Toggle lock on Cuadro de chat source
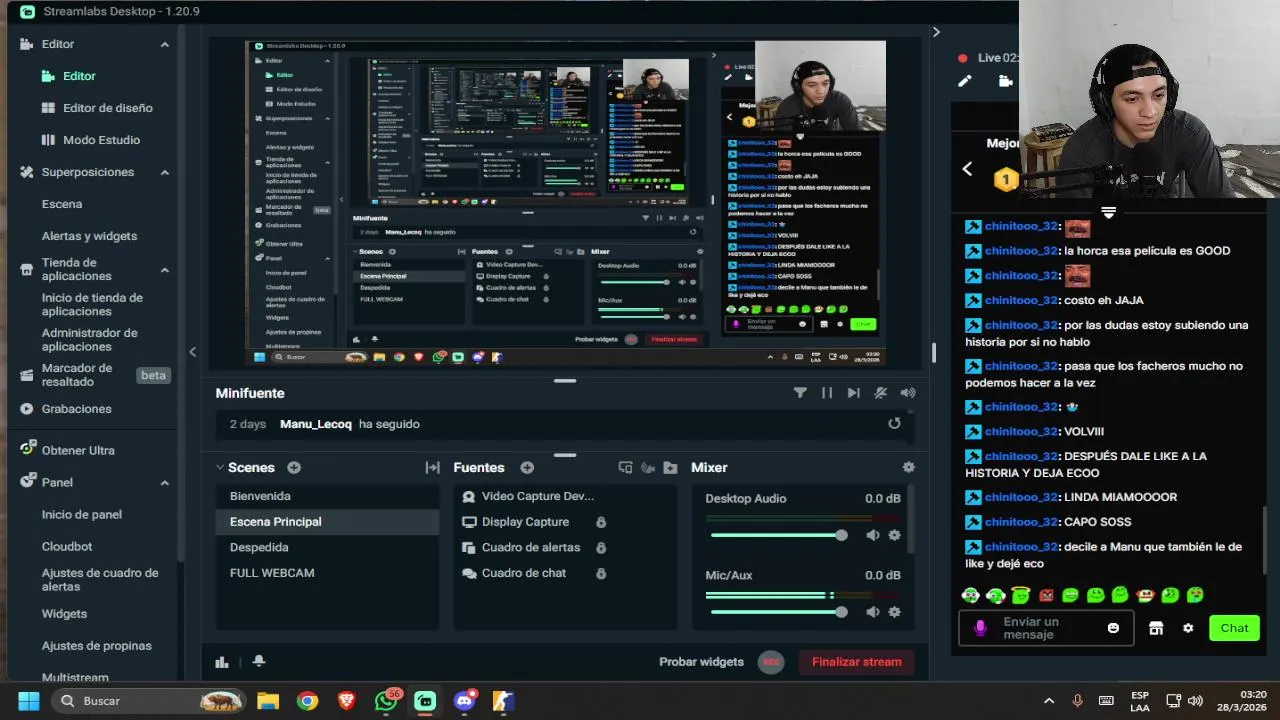 click(x=601, y=573)
